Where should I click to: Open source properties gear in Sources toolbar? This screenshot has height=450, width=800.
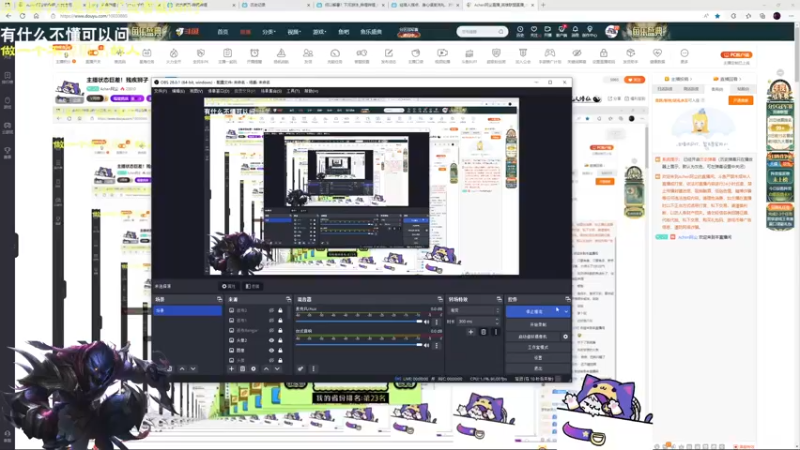click(x=253, y=368)
